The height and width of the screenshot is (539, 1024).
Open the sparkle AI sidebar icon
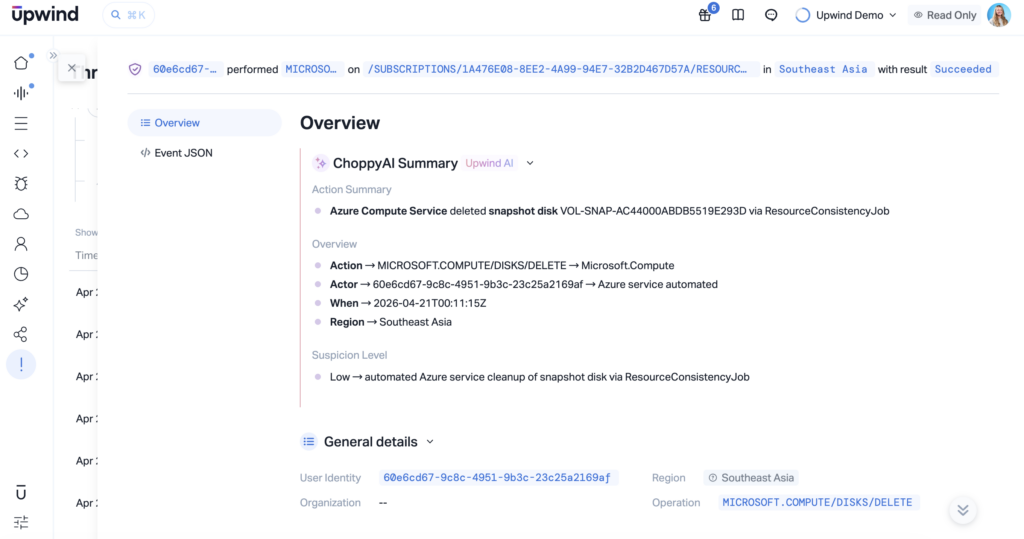[x=21, y=304]
